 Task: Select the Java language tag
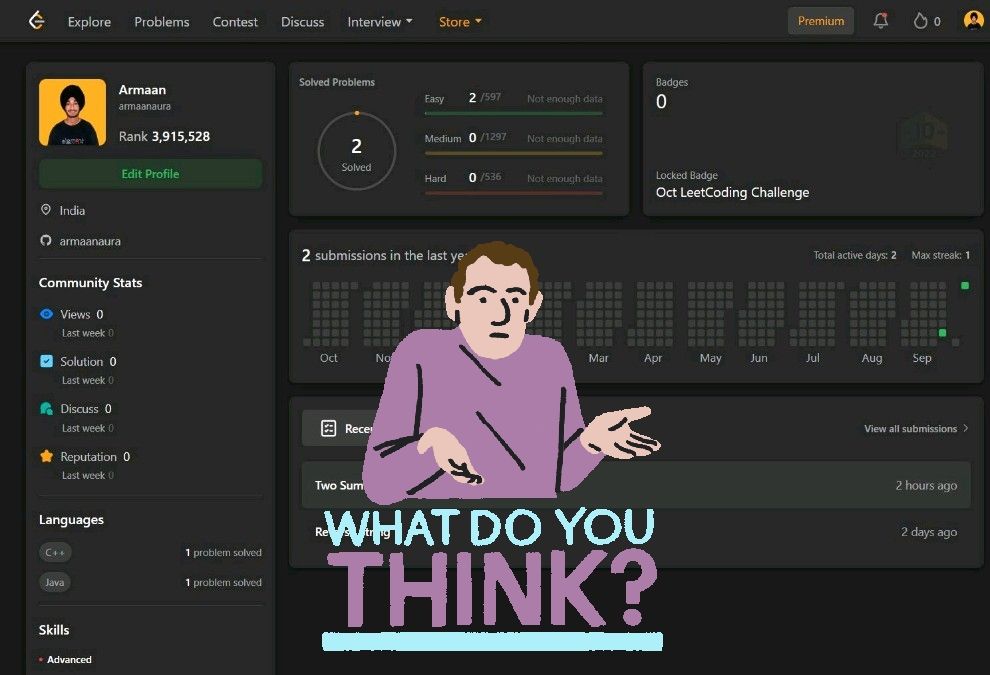pyautogui.click(x=54, y=582)
